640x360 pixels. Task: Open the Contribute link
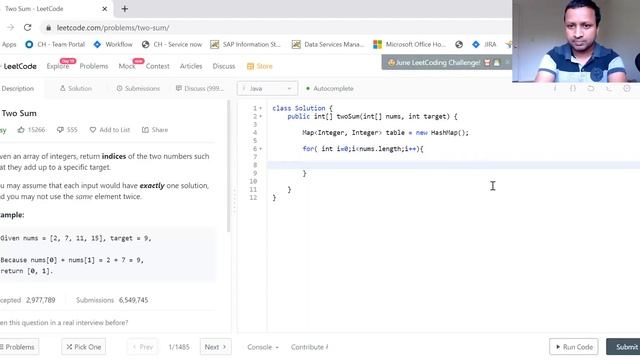309,347
